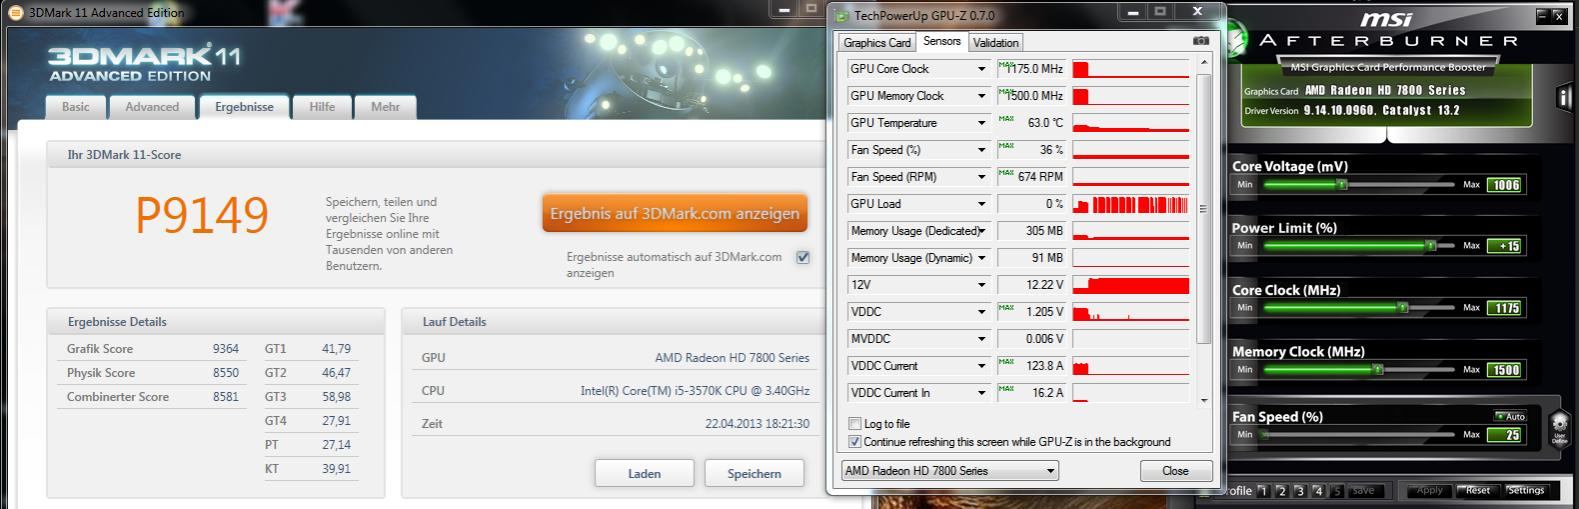Click the Combinerter Score value 8581

pos(226,397)
